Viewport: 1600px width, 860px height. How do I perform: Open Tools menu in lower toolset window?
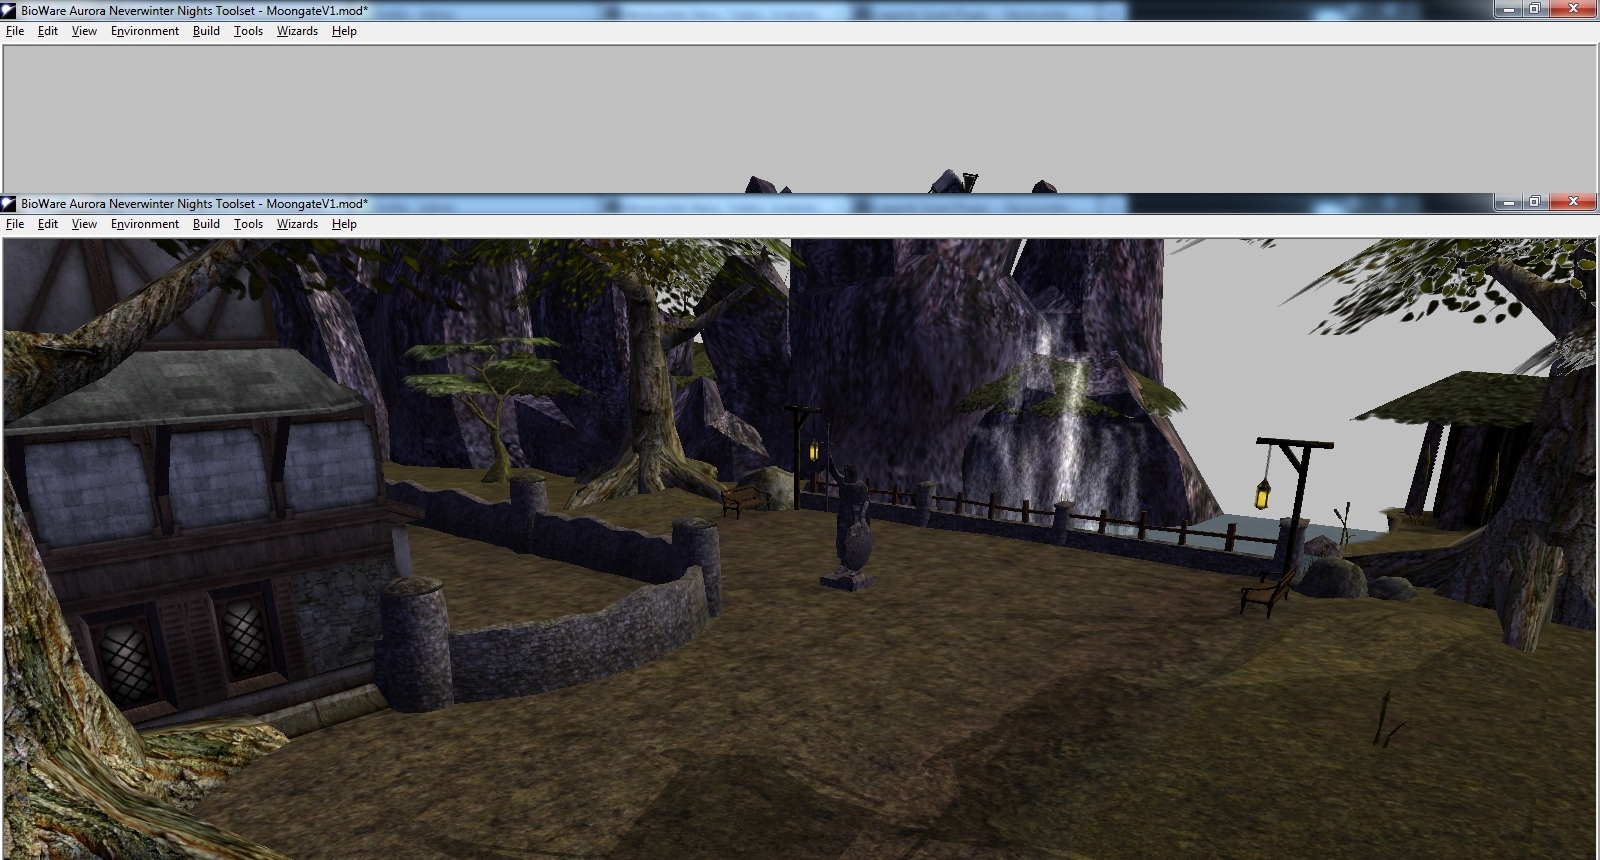click(248, 224)
